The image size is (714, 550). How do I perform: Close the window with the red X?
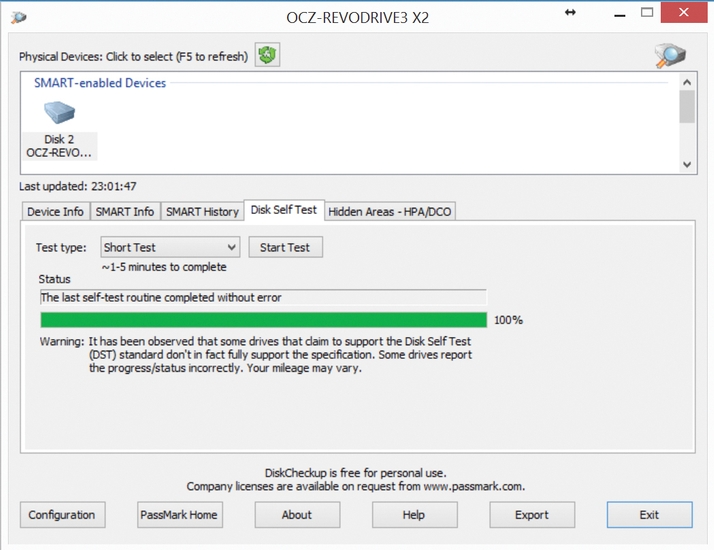(683, 12)
